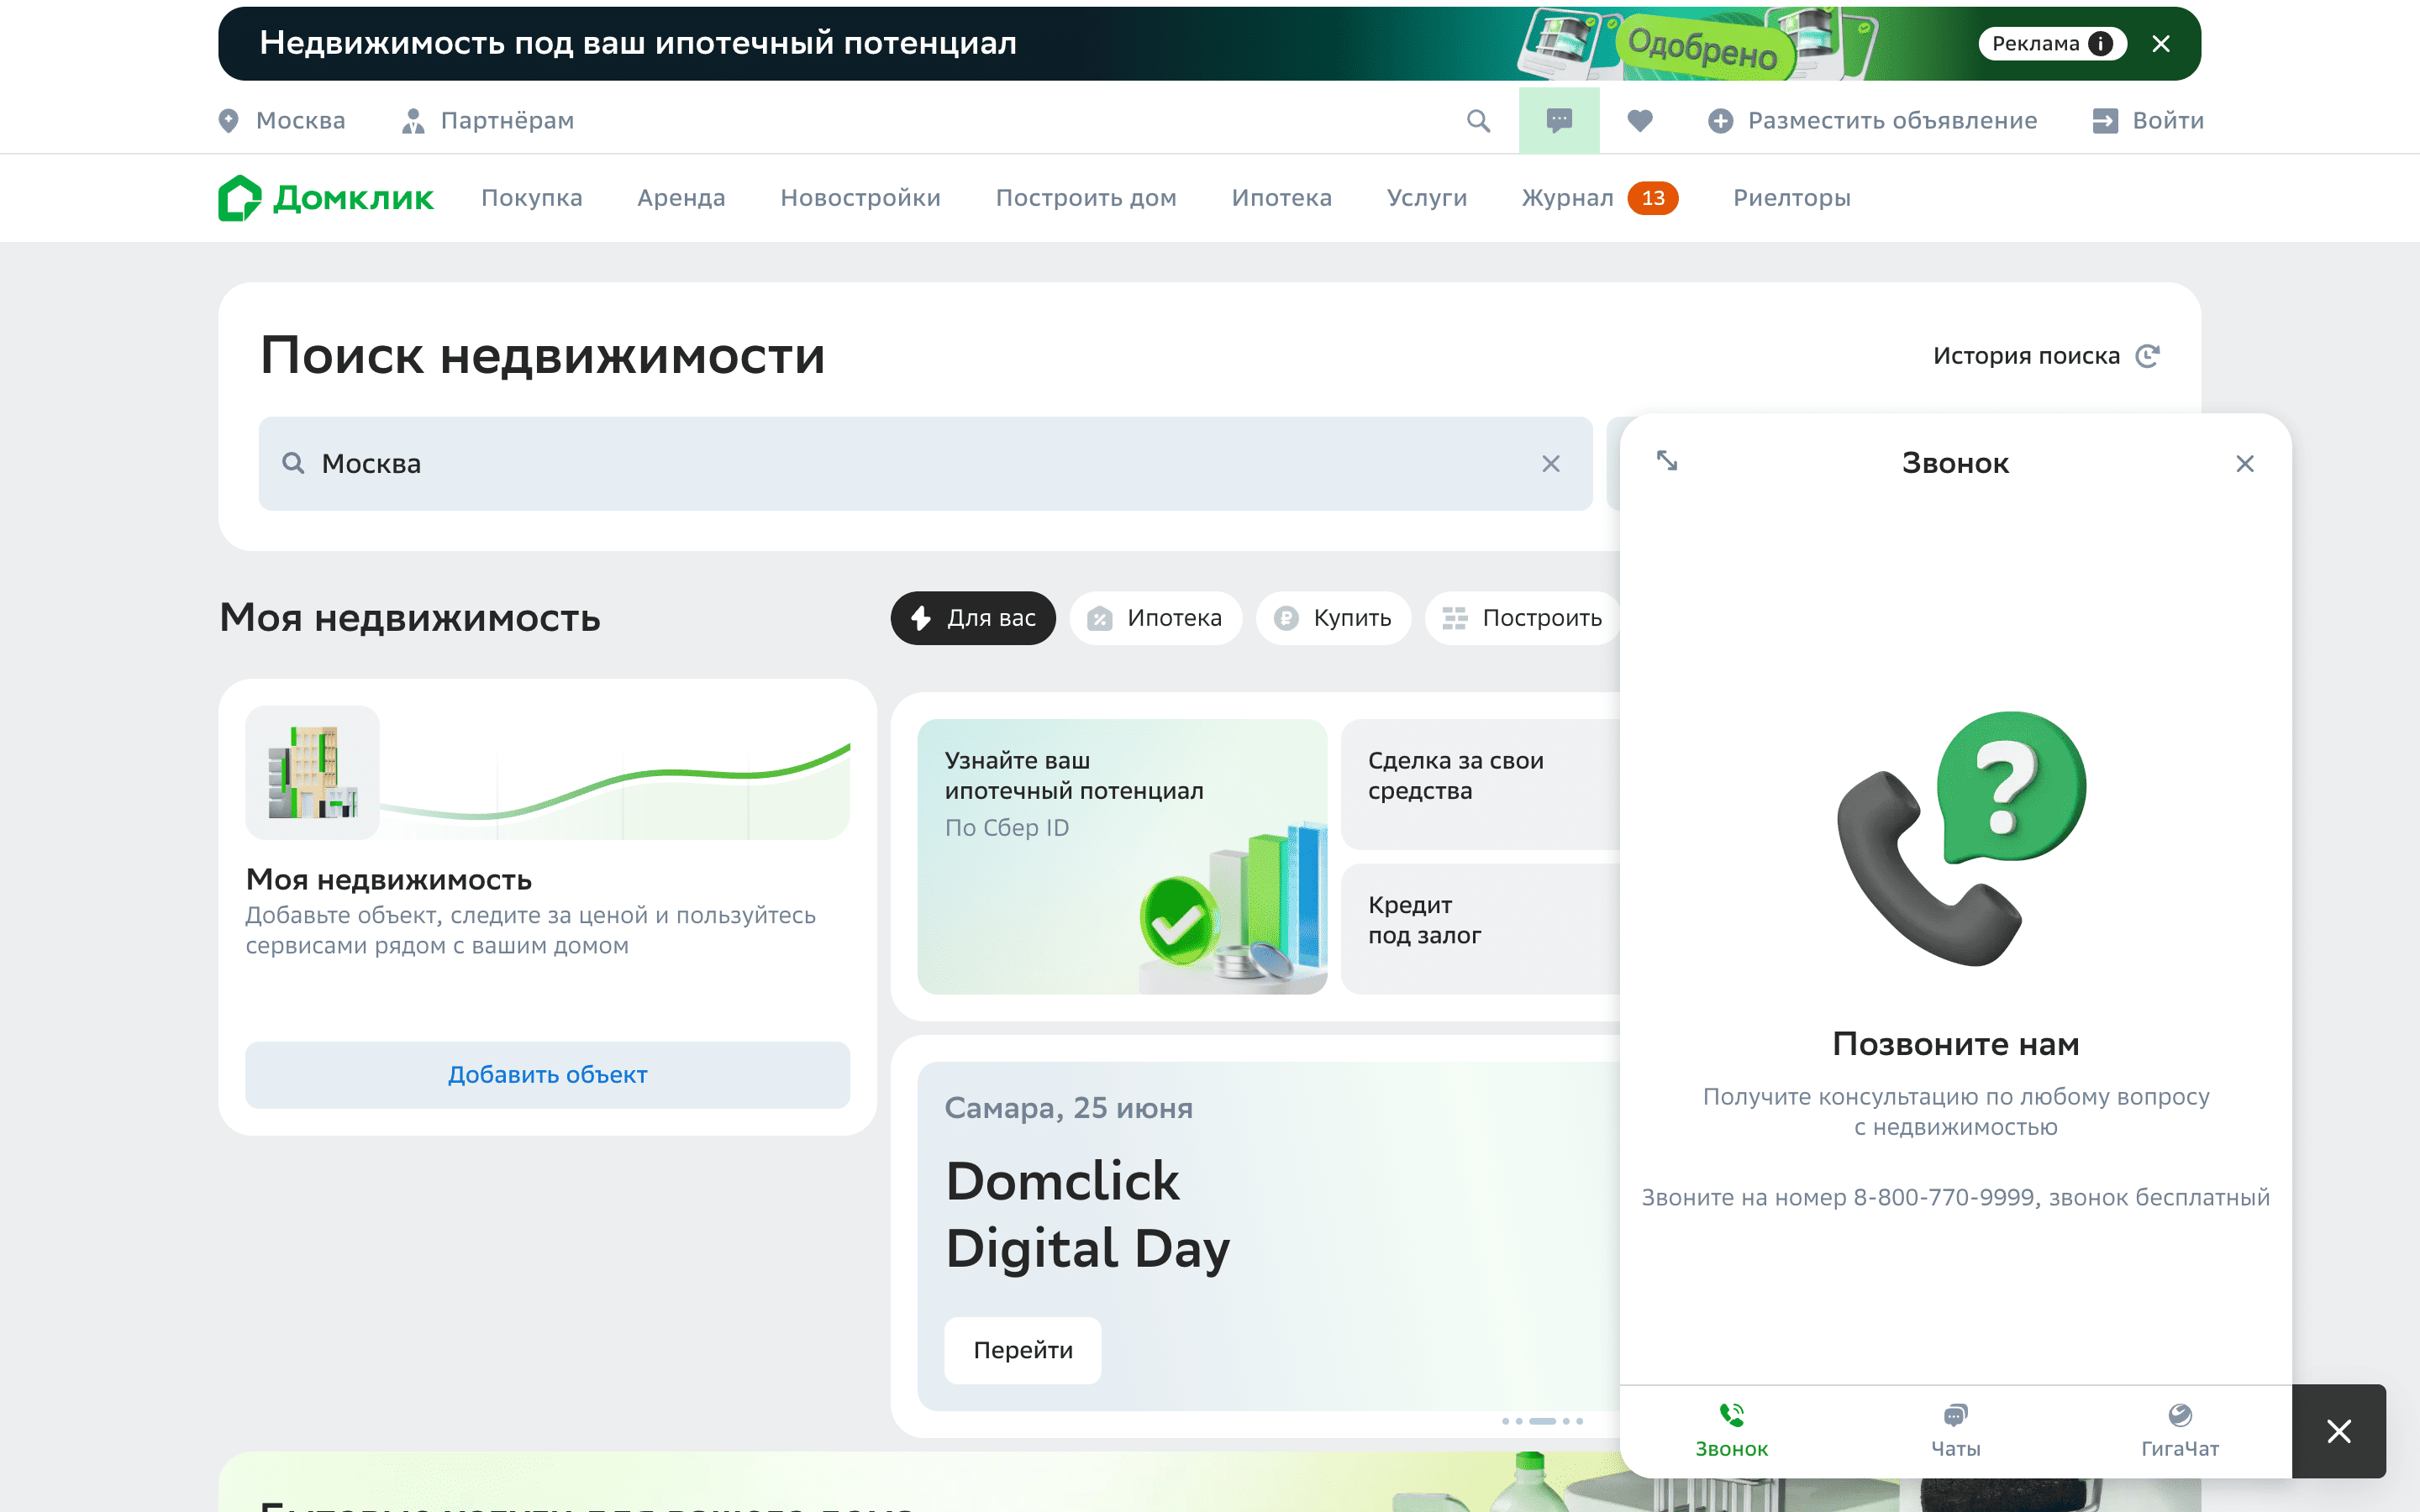The image size is (2420, 1512).
Task: Select the Построить filter chip
Action: pos(1522,618)
